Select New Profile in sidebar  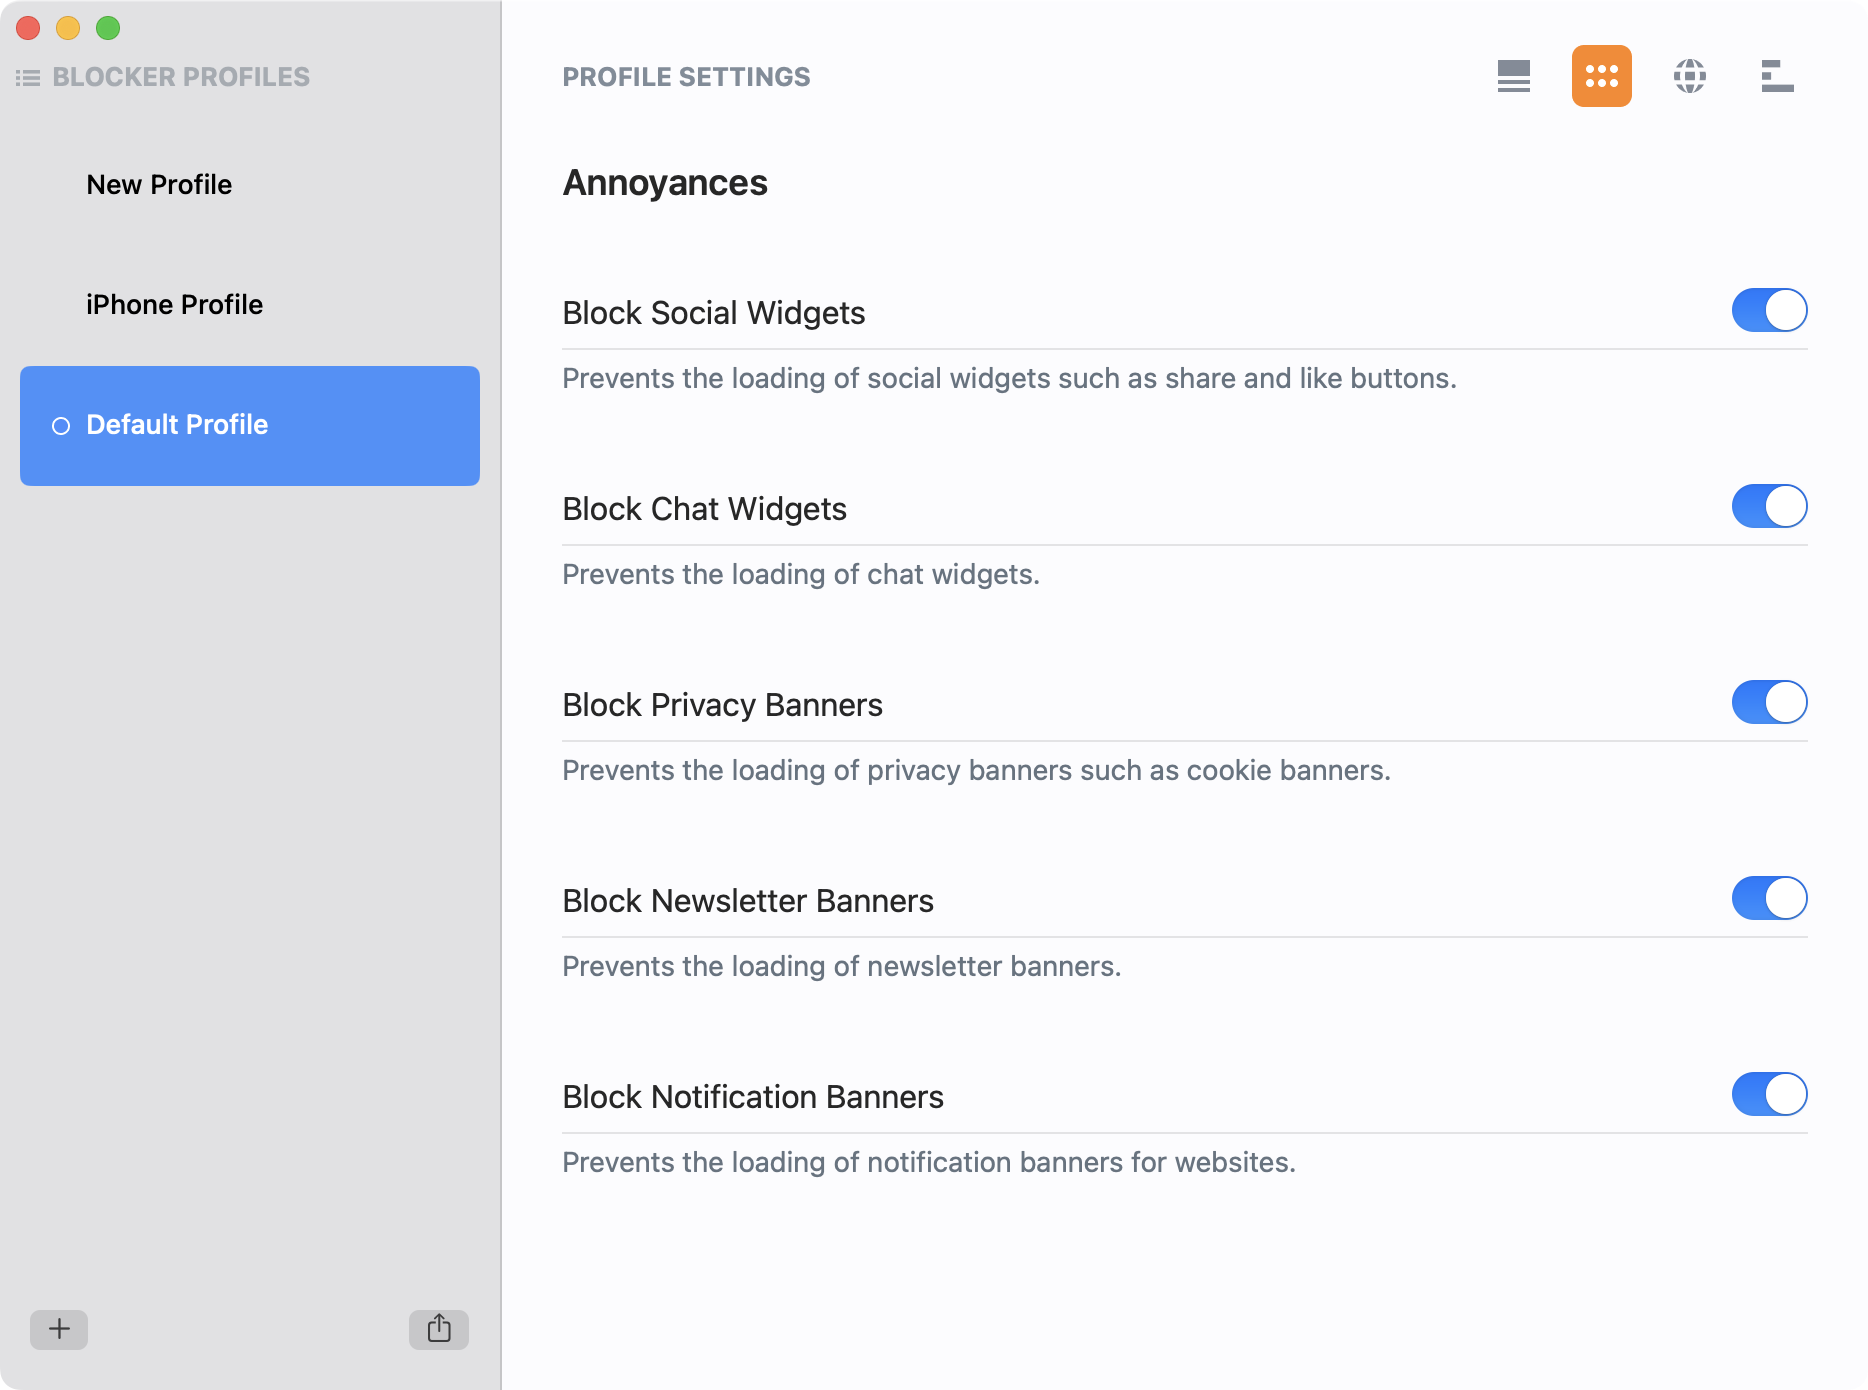click(250, 185)
